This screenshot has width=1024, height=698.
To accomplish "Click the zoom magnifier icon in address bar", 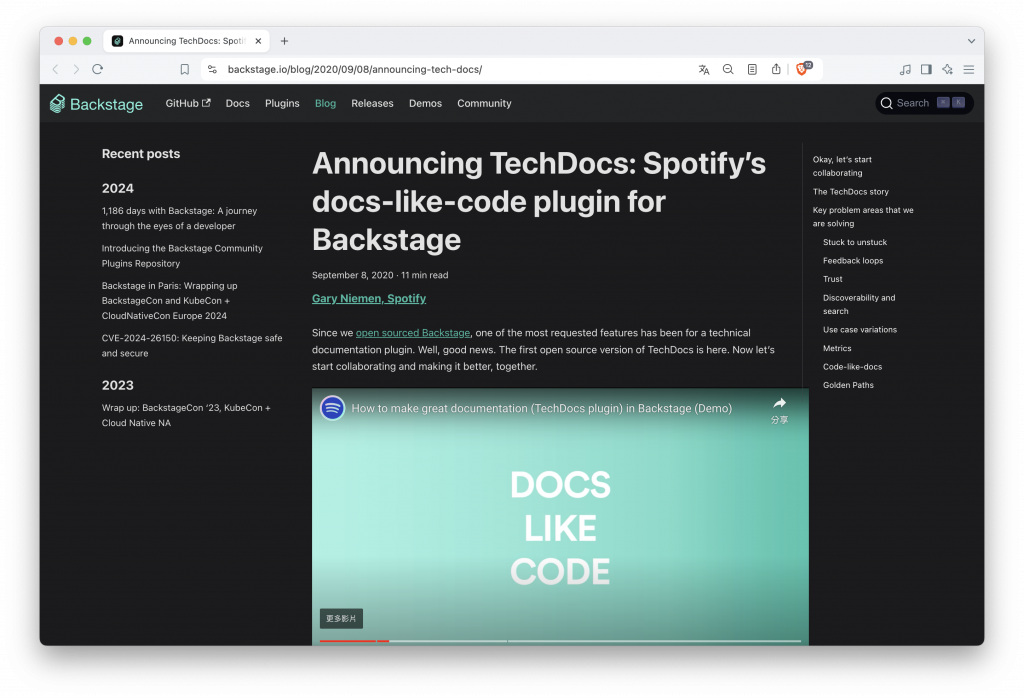I will pyautogui.click(x=728, y=69).
